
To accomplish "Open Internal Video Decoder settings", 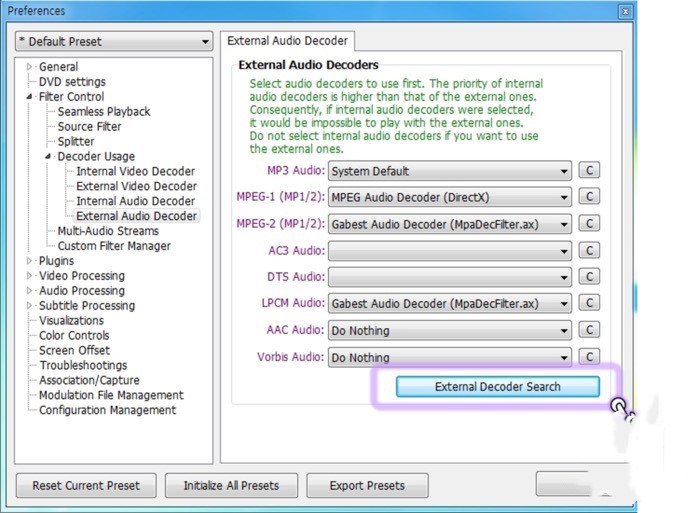I will click(135, 171).
